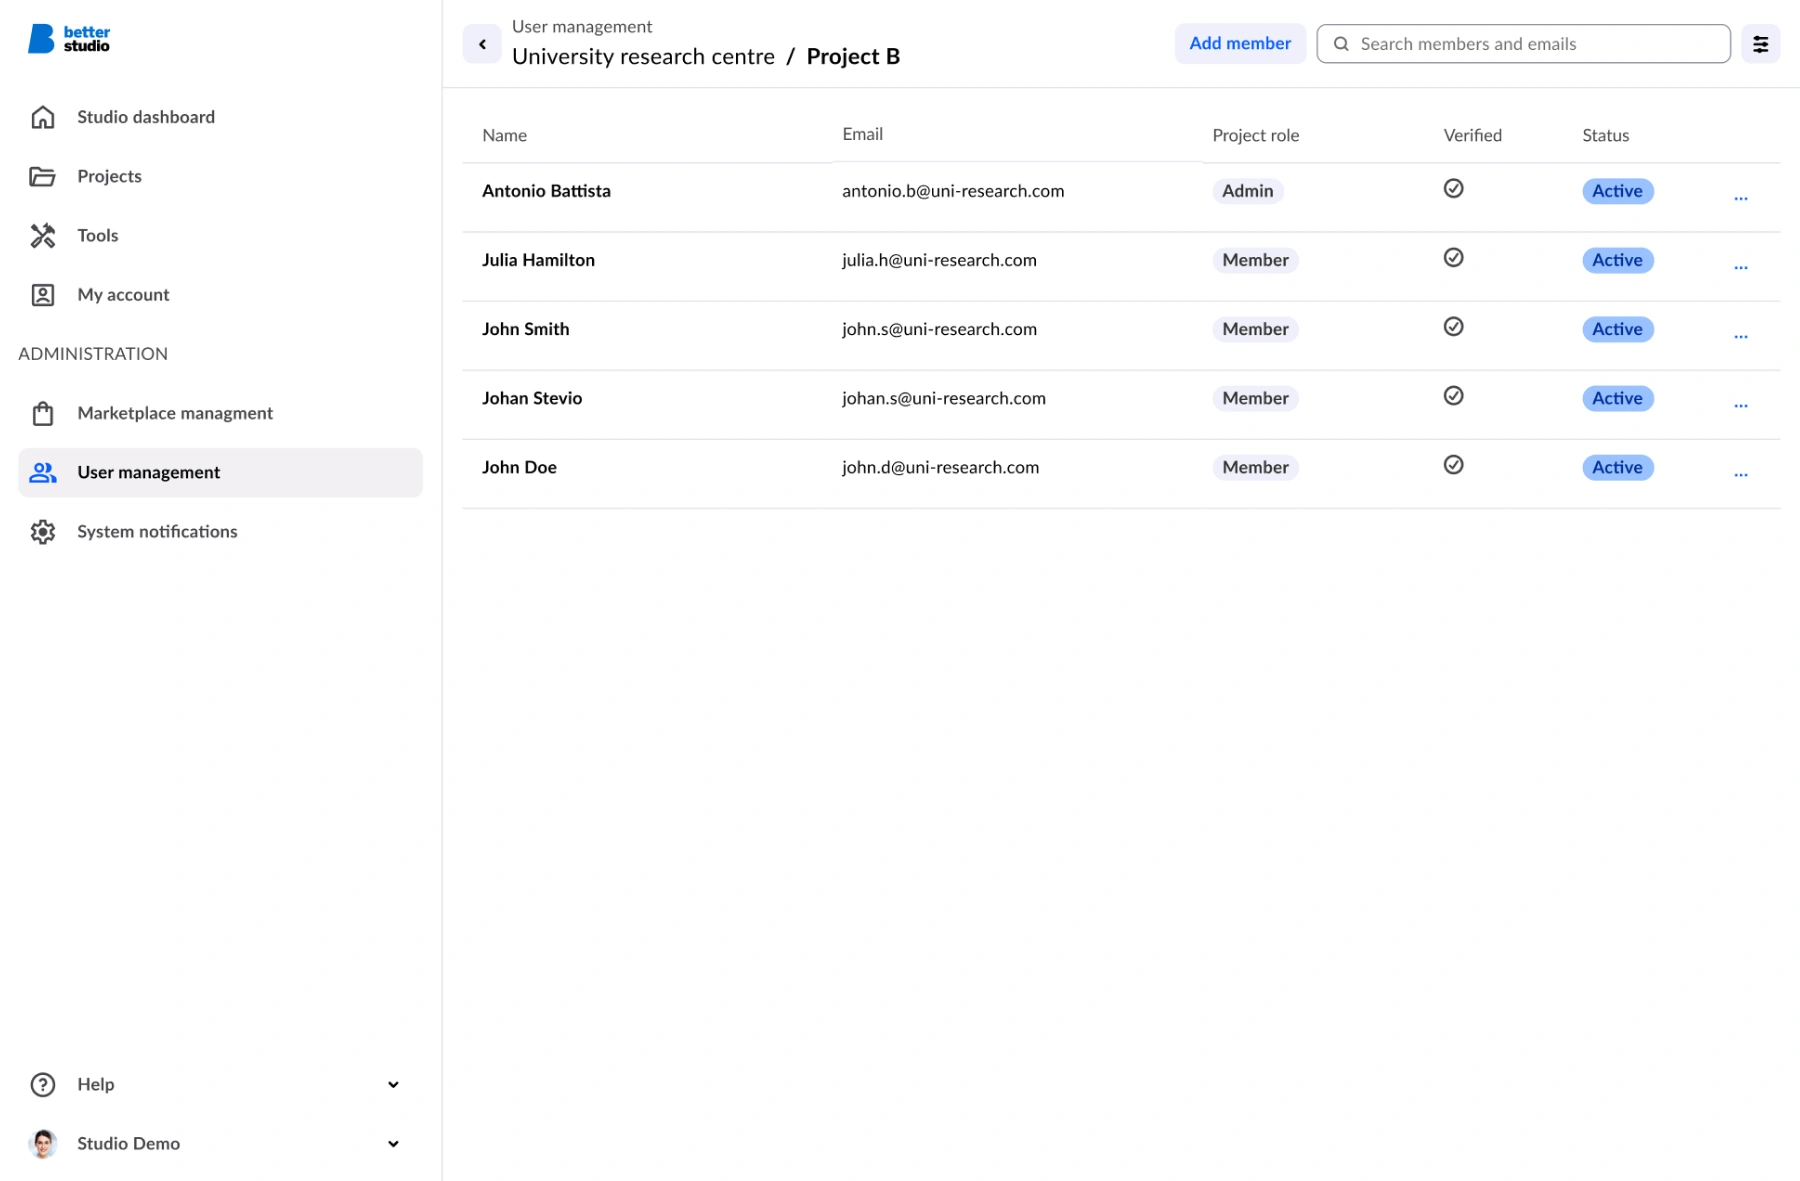Click email julia.h@uni-research.com

[939, 260]
